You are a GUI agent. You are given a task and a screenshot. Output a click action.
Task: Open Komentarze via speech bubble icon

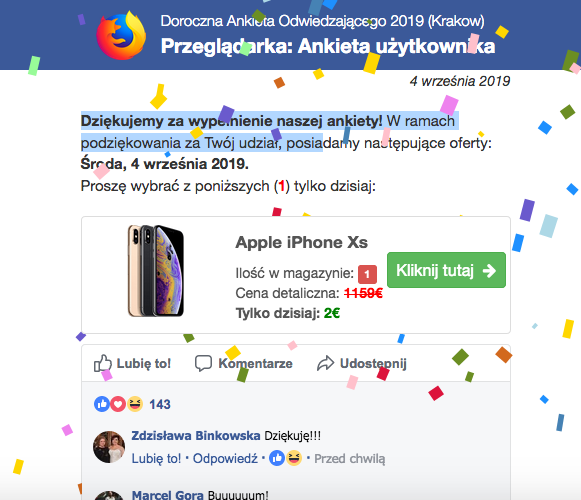203,363
